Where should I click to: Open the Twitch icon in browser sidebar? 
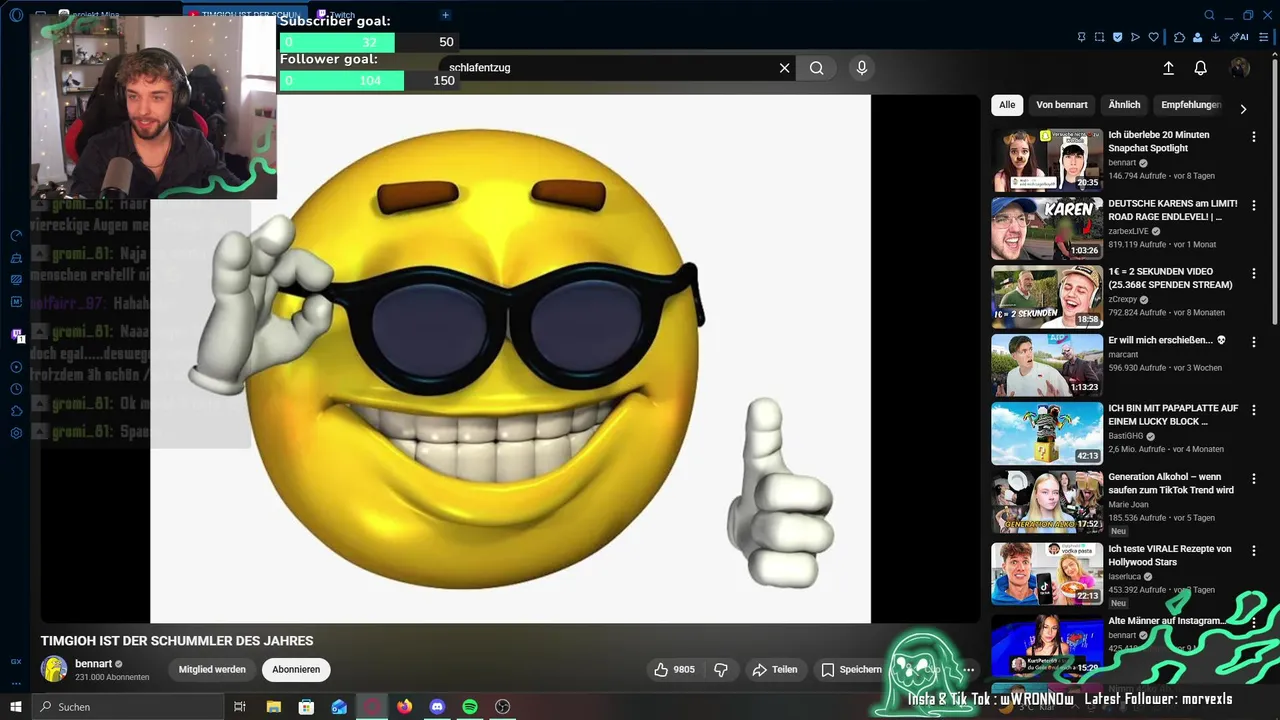[16, 335]
